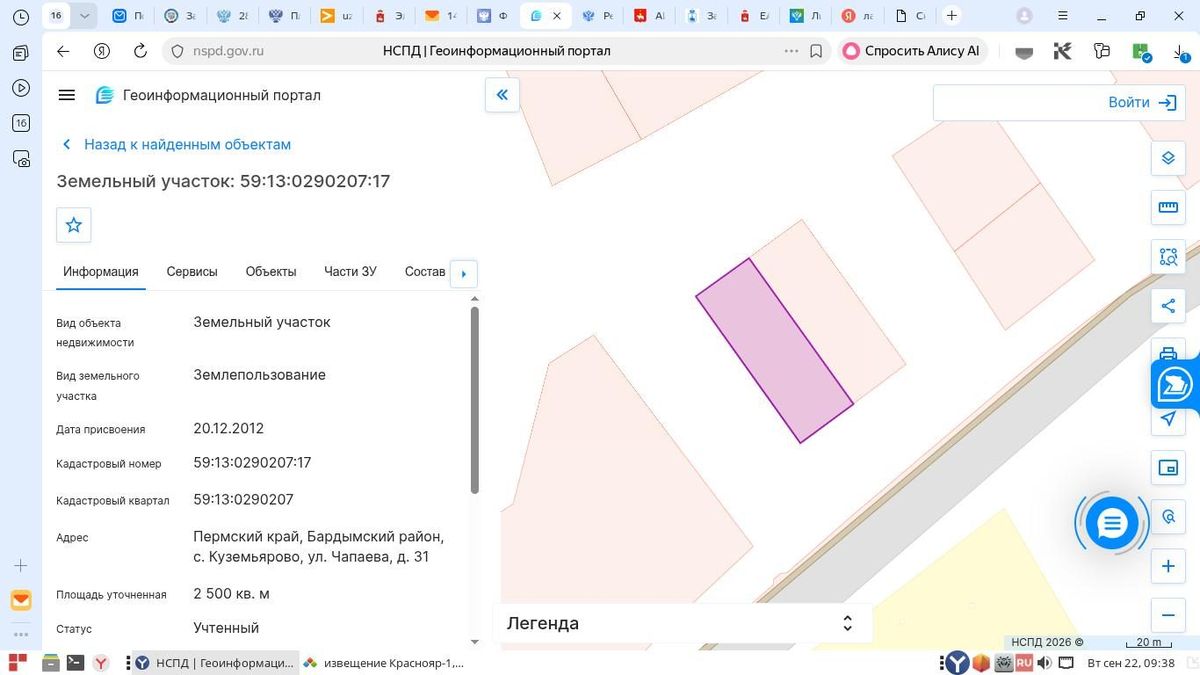Image resolution: width=1200 pixels, height=675 pixels.
Task: Switch to извещение Краснояр taskbar window
Action: (x=384, y=662)
